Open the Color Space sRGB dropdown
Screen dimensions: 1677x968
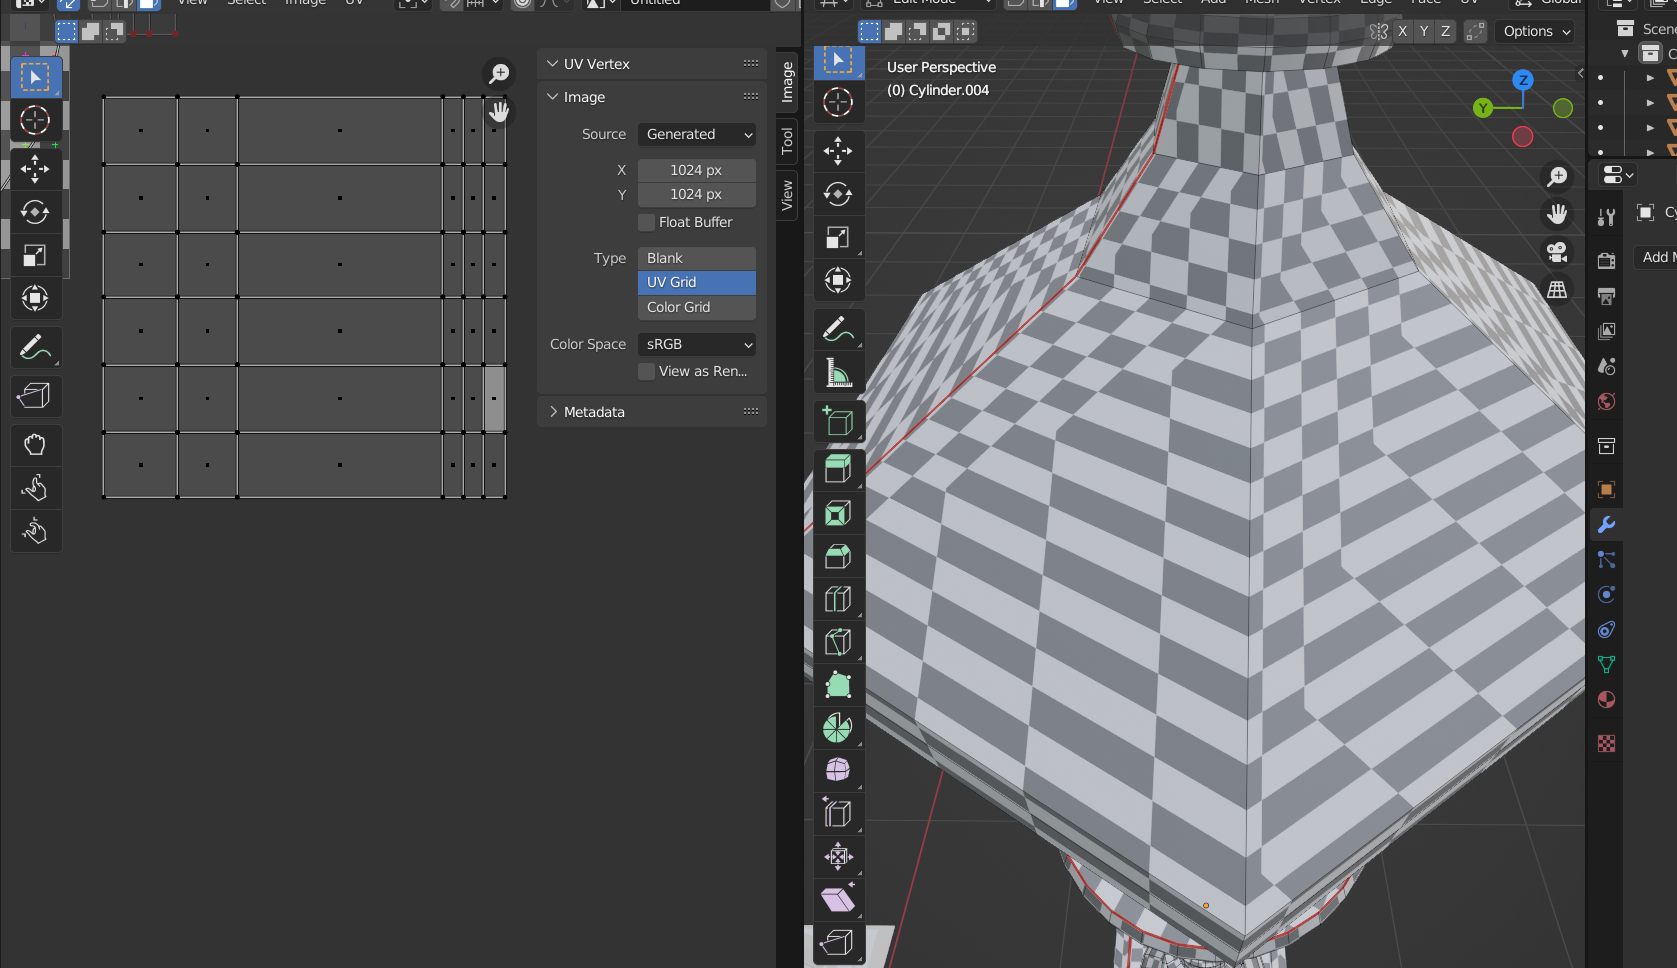tap(697, 344)
